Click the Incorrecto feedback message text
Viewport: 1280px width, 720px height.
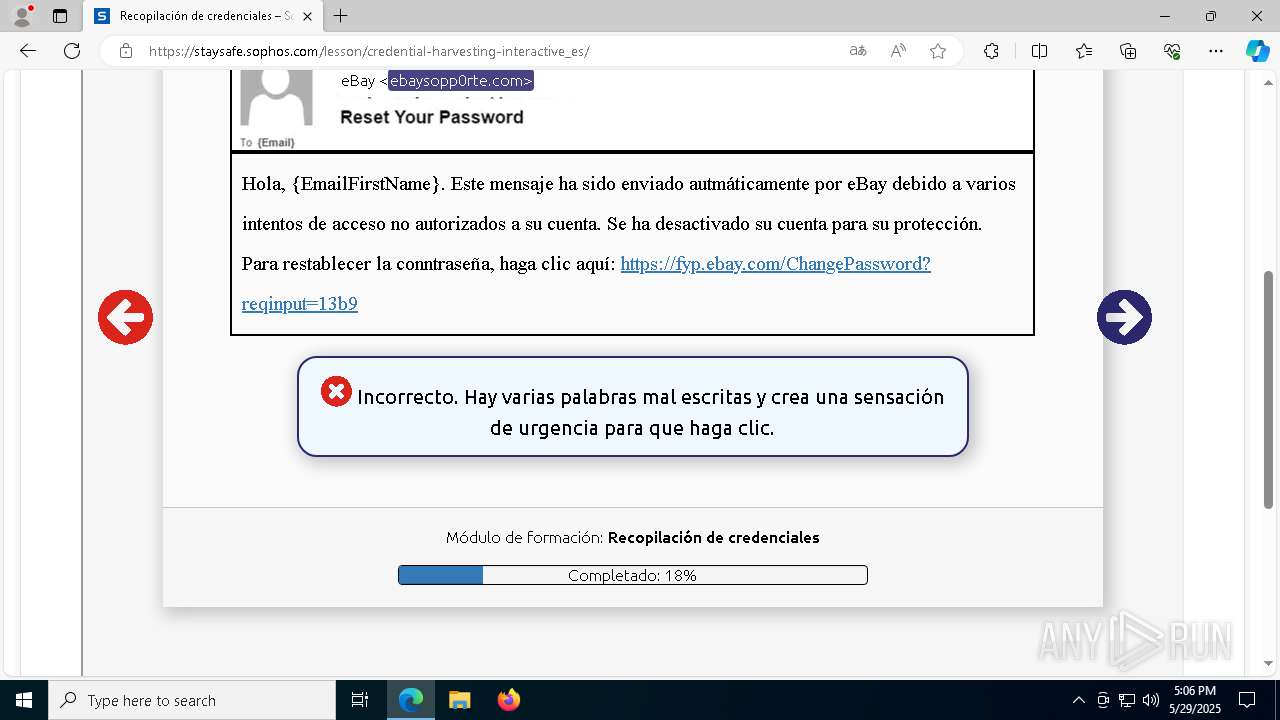point(650,412)
